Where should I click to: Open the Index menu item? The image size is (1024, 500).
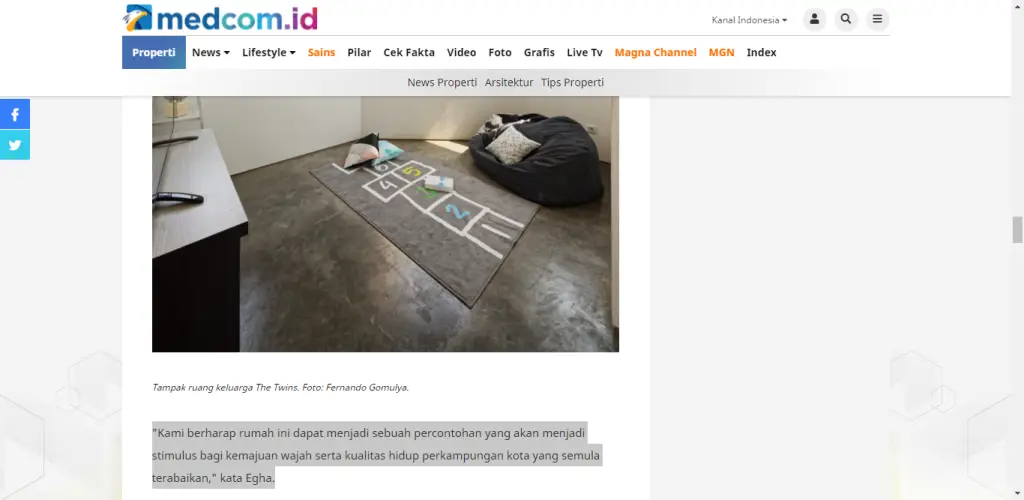tap(761, 52)
